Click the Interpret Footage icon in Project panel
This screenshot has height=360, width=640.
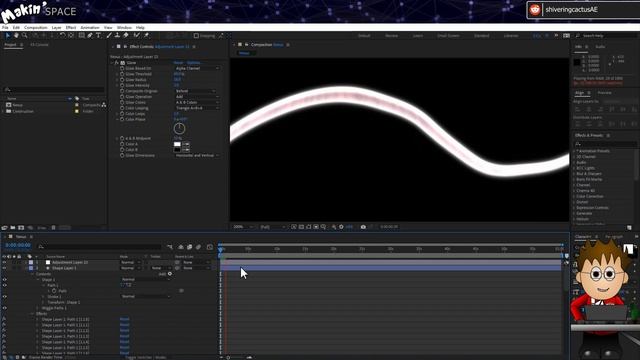click(x=4, y=228)
